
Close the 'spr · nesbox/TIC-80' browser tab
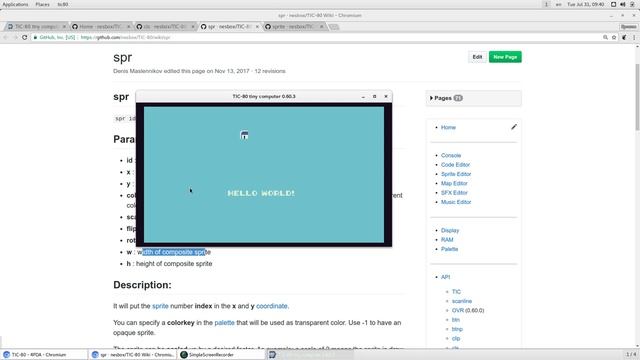tap(257, 27)
